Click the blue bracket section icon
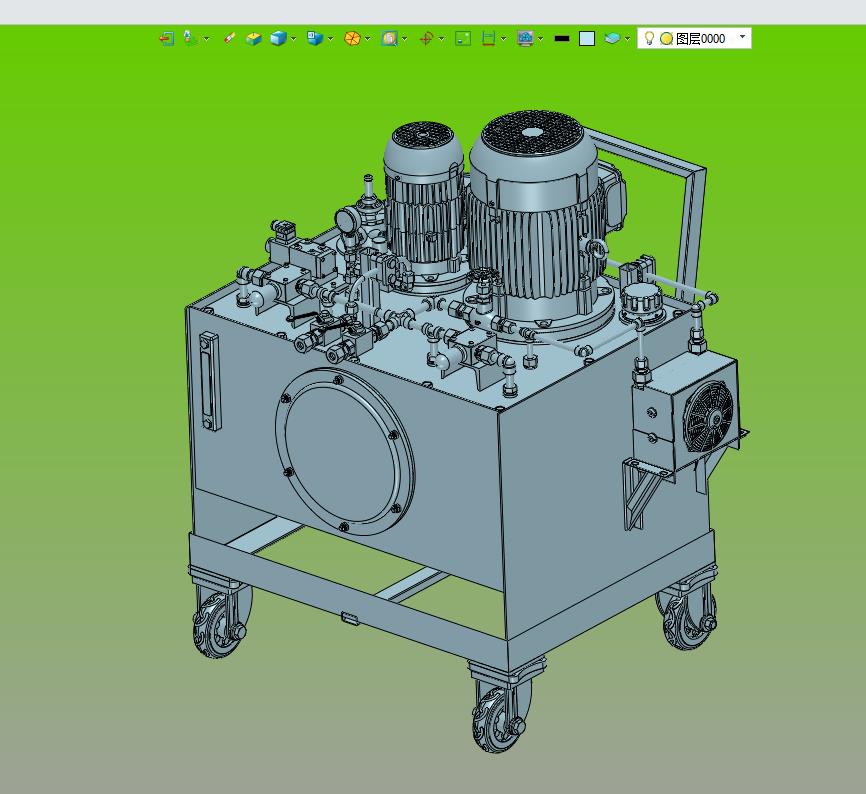Screen dimensions: 866x794 [488, 38]
